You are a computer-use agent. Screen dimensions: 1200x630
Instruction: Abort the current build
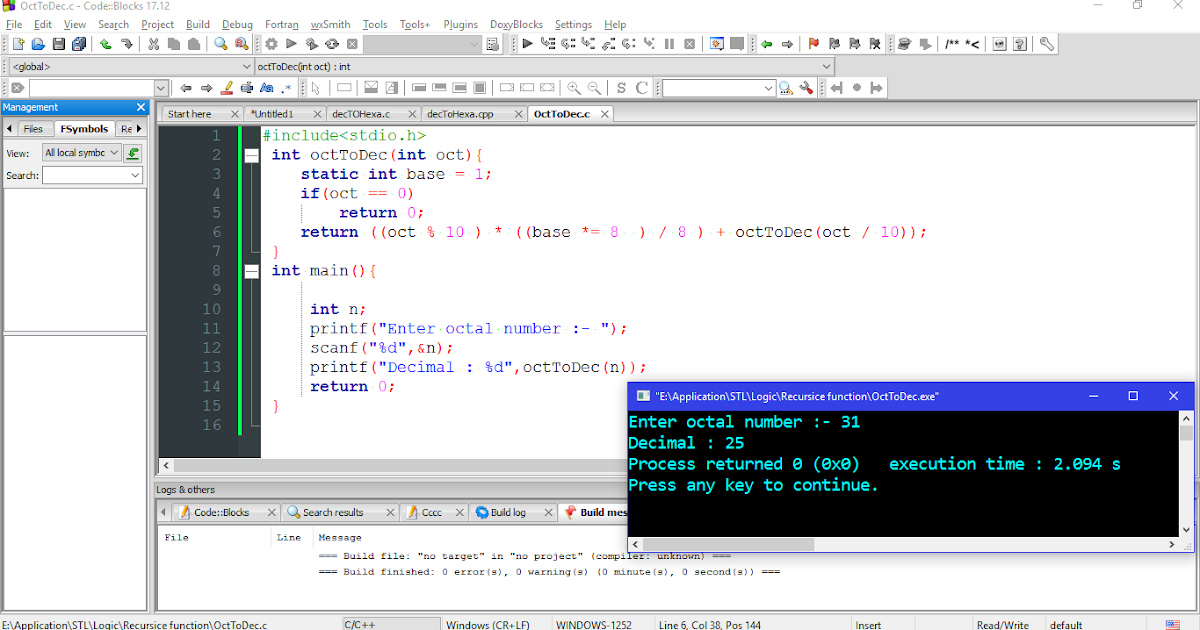tap(351, 43)
